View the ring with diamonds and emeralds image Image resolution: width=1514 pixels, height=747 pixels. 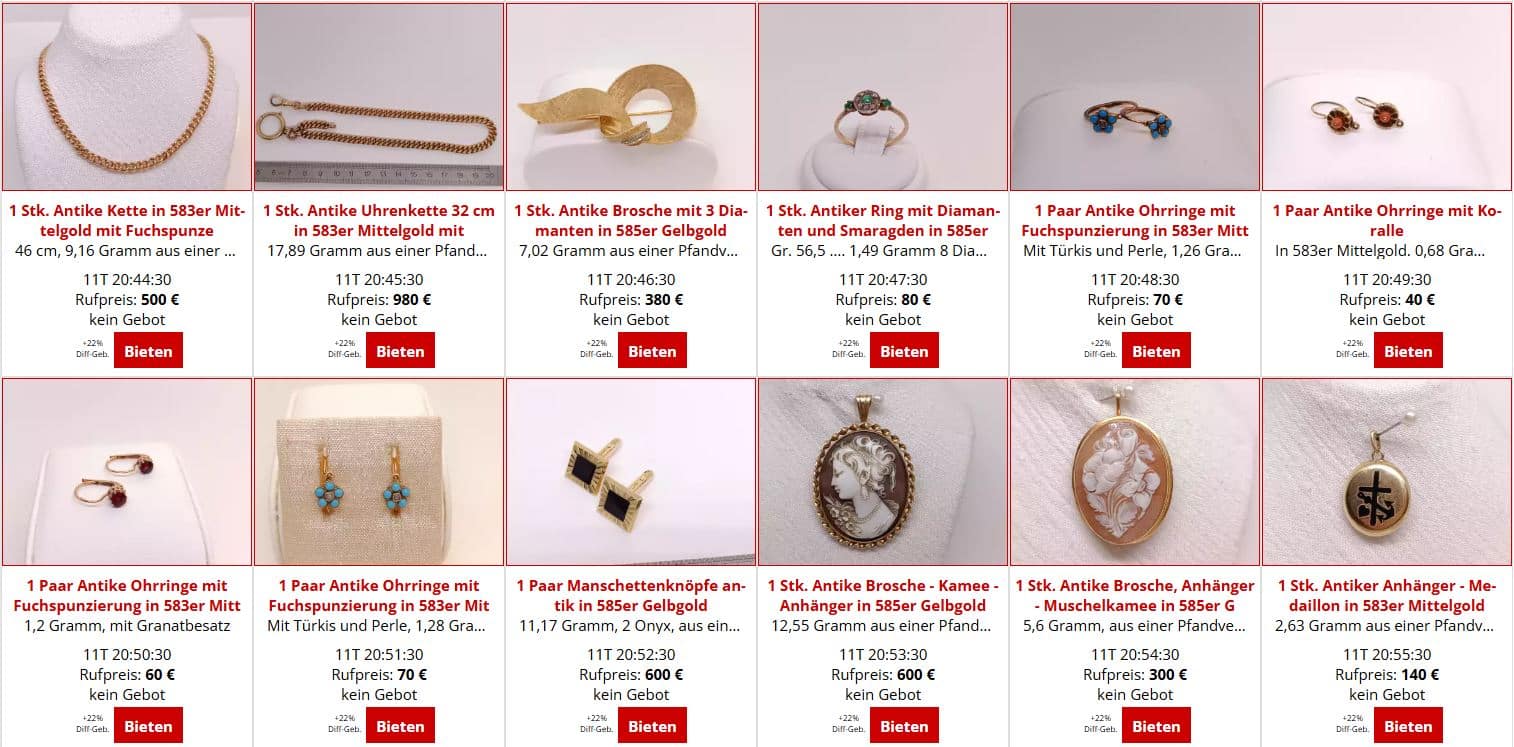pos(883,97)
